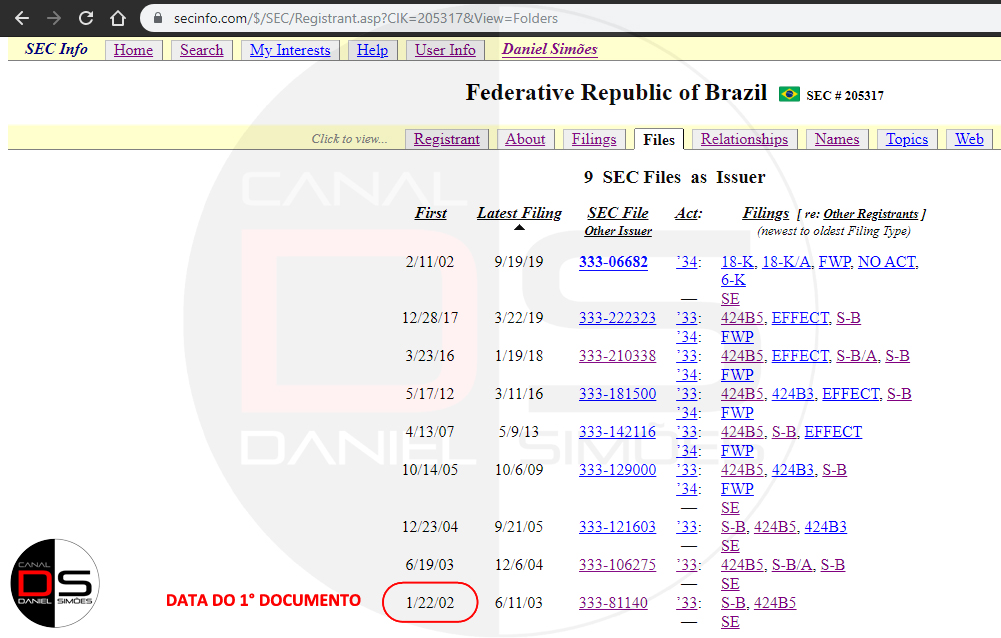The width and height of the screenshot is (1001, 638).
Task: Open SEC file 333-106275
Action: [617, 565]
